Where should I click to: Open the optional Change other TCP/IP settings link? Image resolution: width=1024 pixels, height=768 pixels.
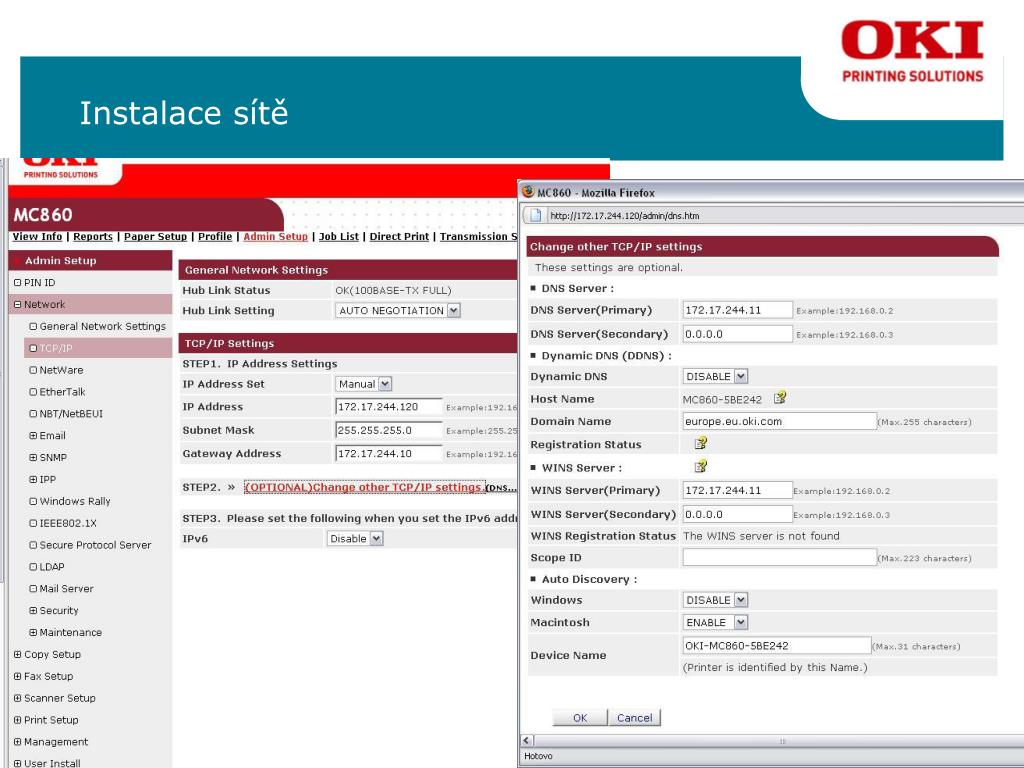(x=364, y=487)
